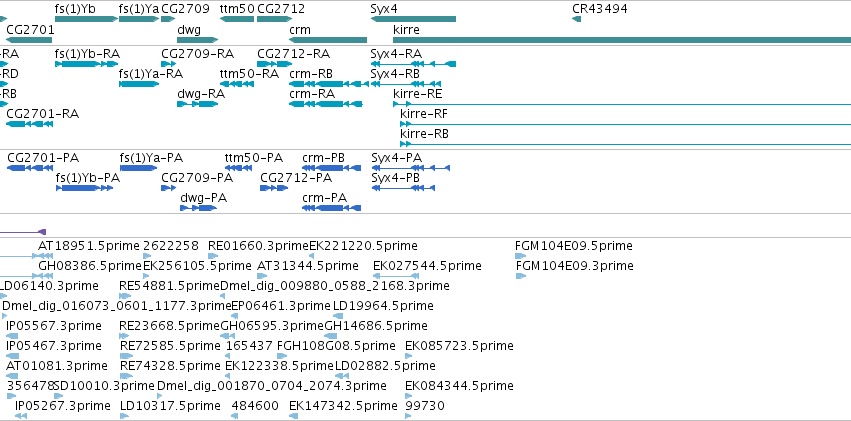Viewport: 851px width, 421px height.
Task: Click the RE72585.5prime EST label
Action: coord(170,346)
